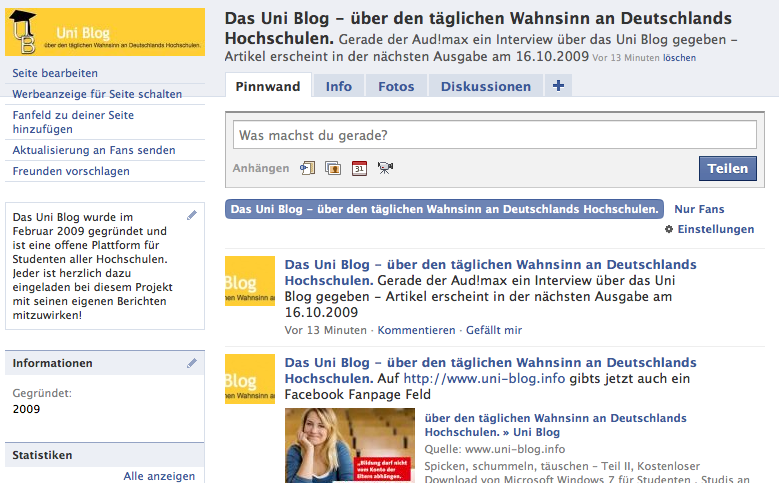Click the Uni Blog avatar on the Fanpage Feld post
The height and width of the screenshot is (483, 779).
pyautogui.click(x=250, y=379)
